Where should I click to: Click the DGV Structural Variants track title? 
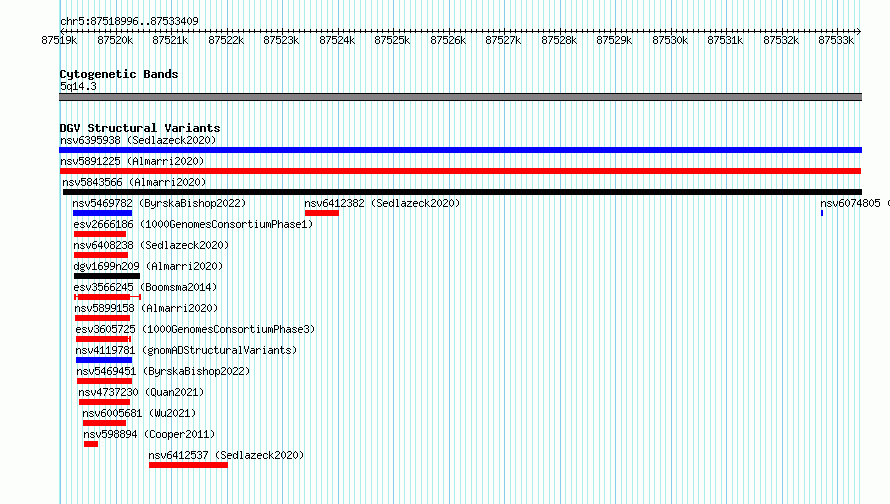pyautogui.click(x=140, y=128)
